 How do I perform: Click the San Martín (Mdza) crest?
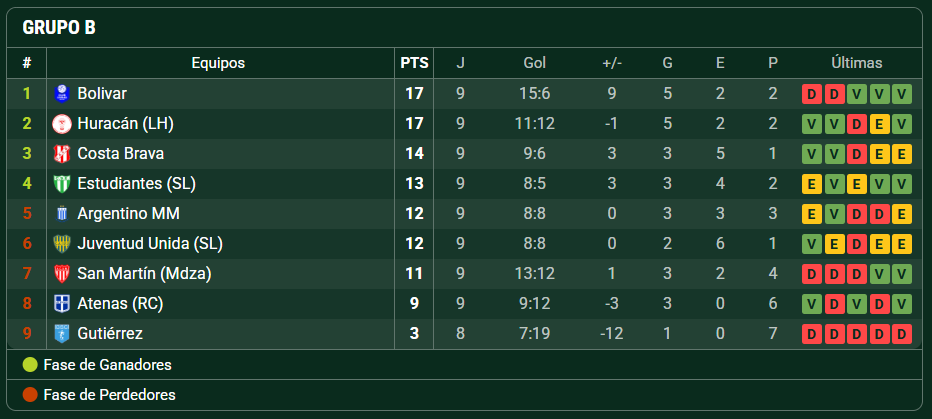(x=62, y=273)
